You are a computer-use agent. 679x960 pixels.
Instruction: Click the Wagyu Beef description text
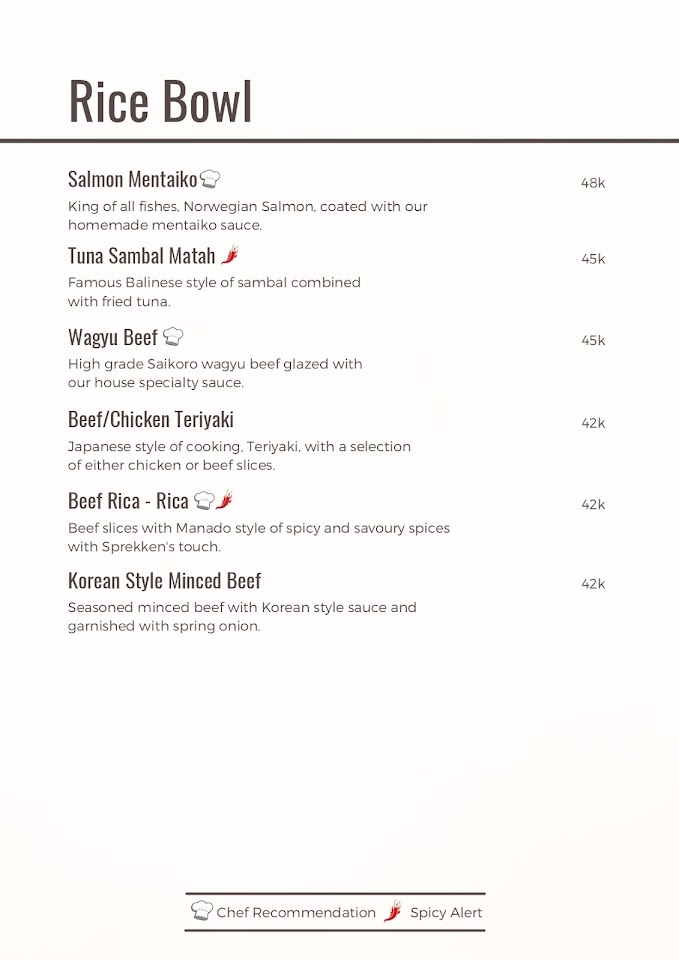click(x=214, y=373)
